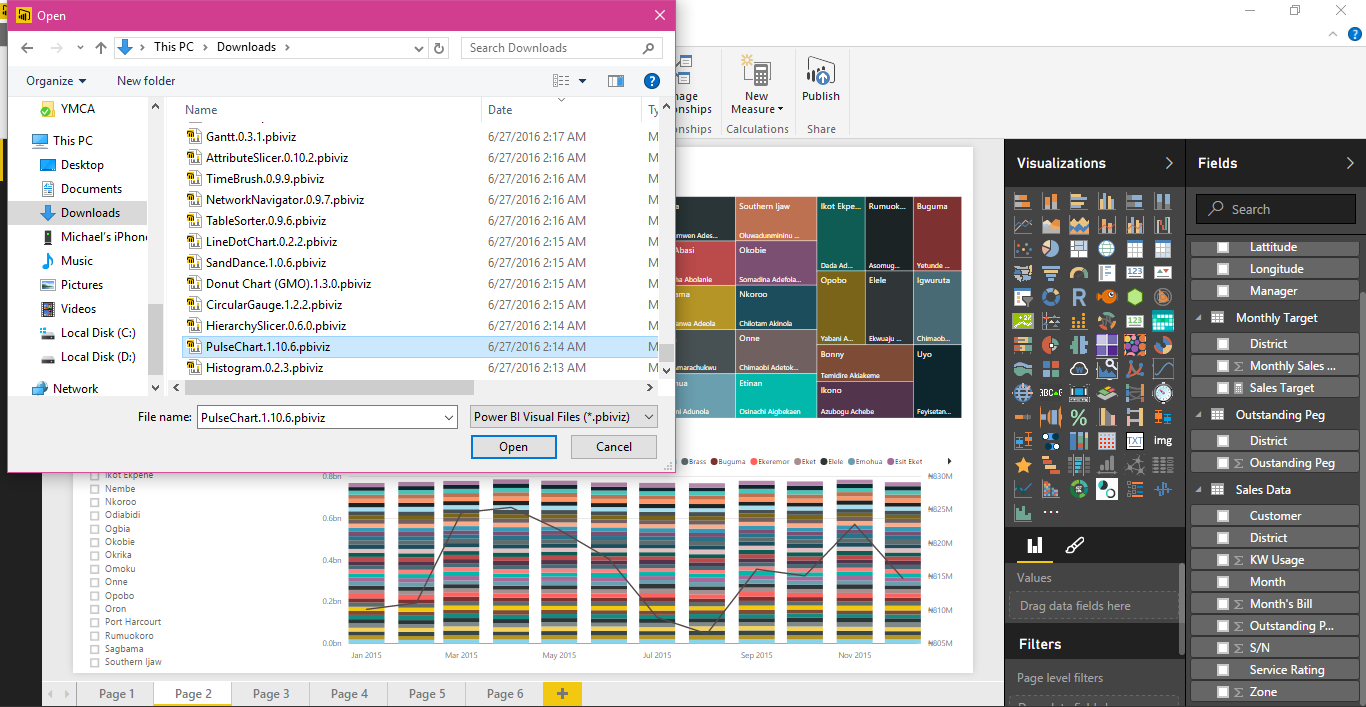
Task: Tick the Nembe slicer checkbox
Action: tap(95, 489)
